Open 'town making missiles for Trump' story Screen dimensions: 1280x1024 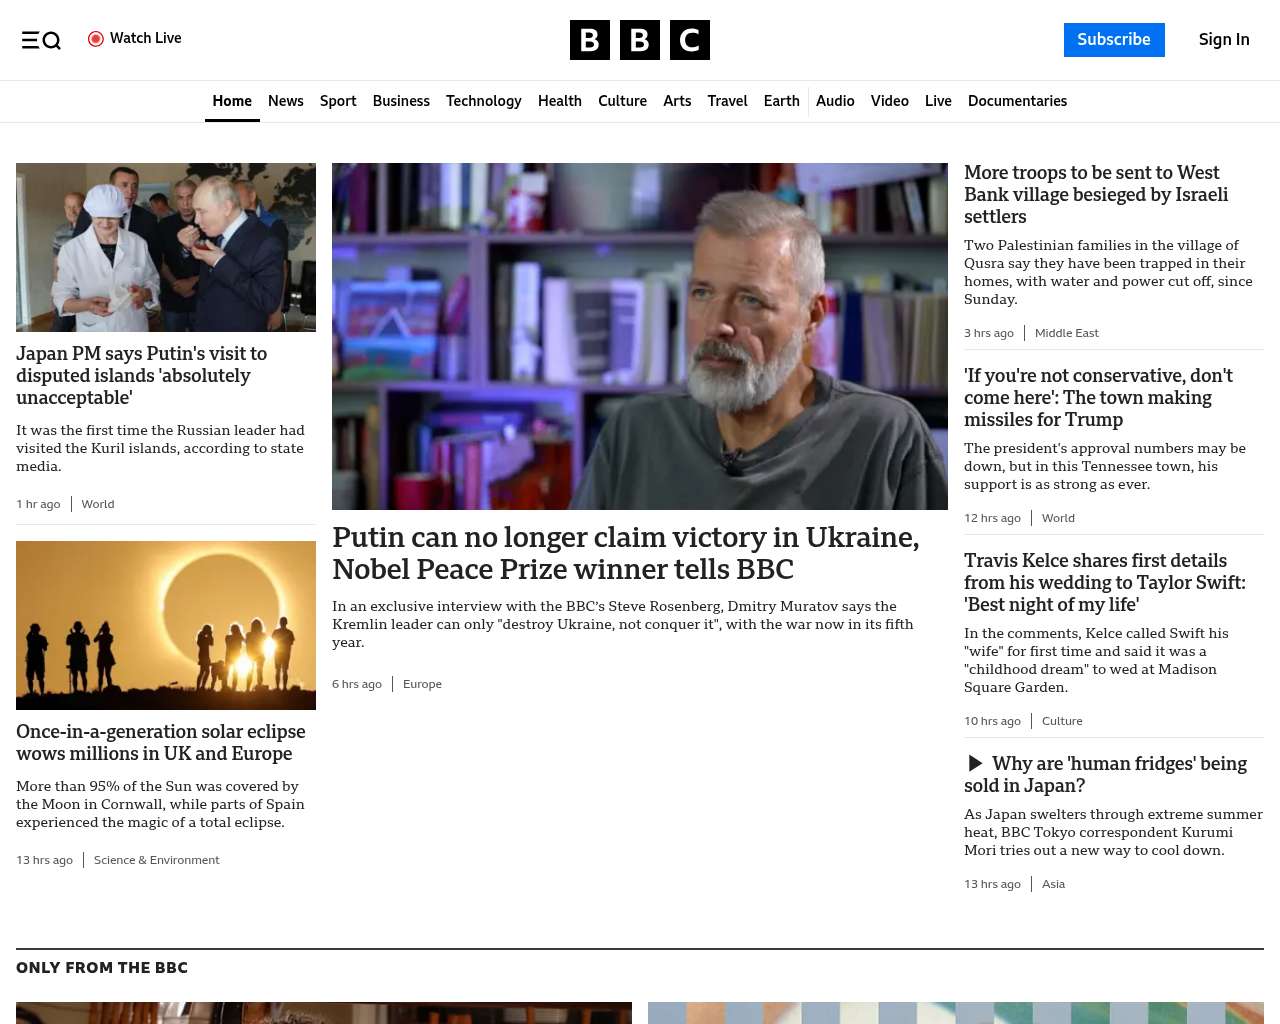tap(1098, 397)
